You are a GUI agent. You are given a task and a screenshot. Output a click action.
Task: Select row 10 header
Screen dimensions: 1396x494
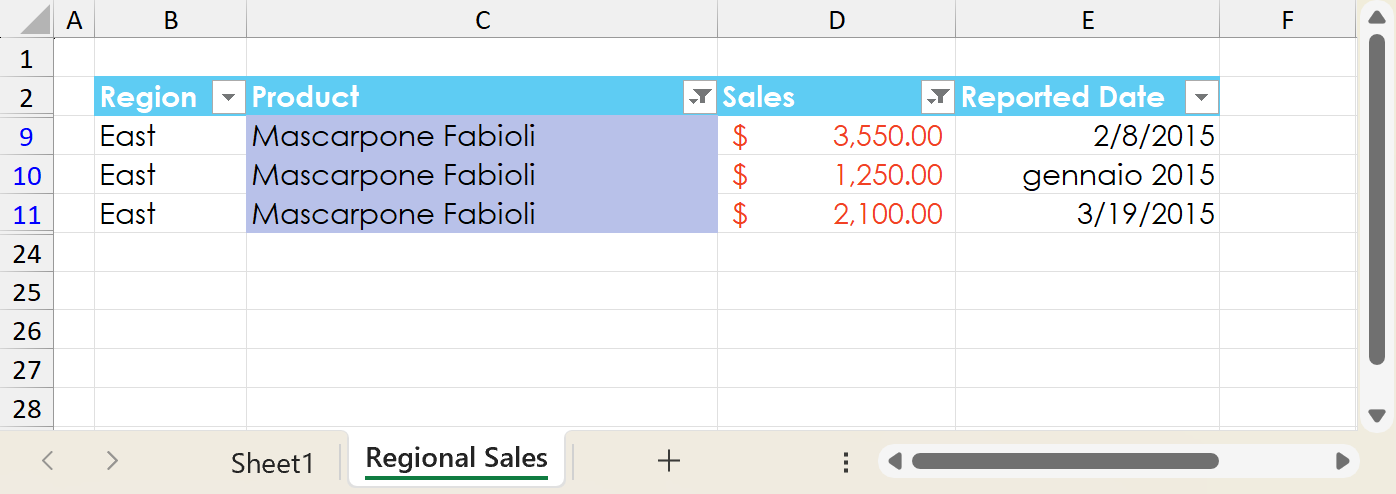pos(27,175)
